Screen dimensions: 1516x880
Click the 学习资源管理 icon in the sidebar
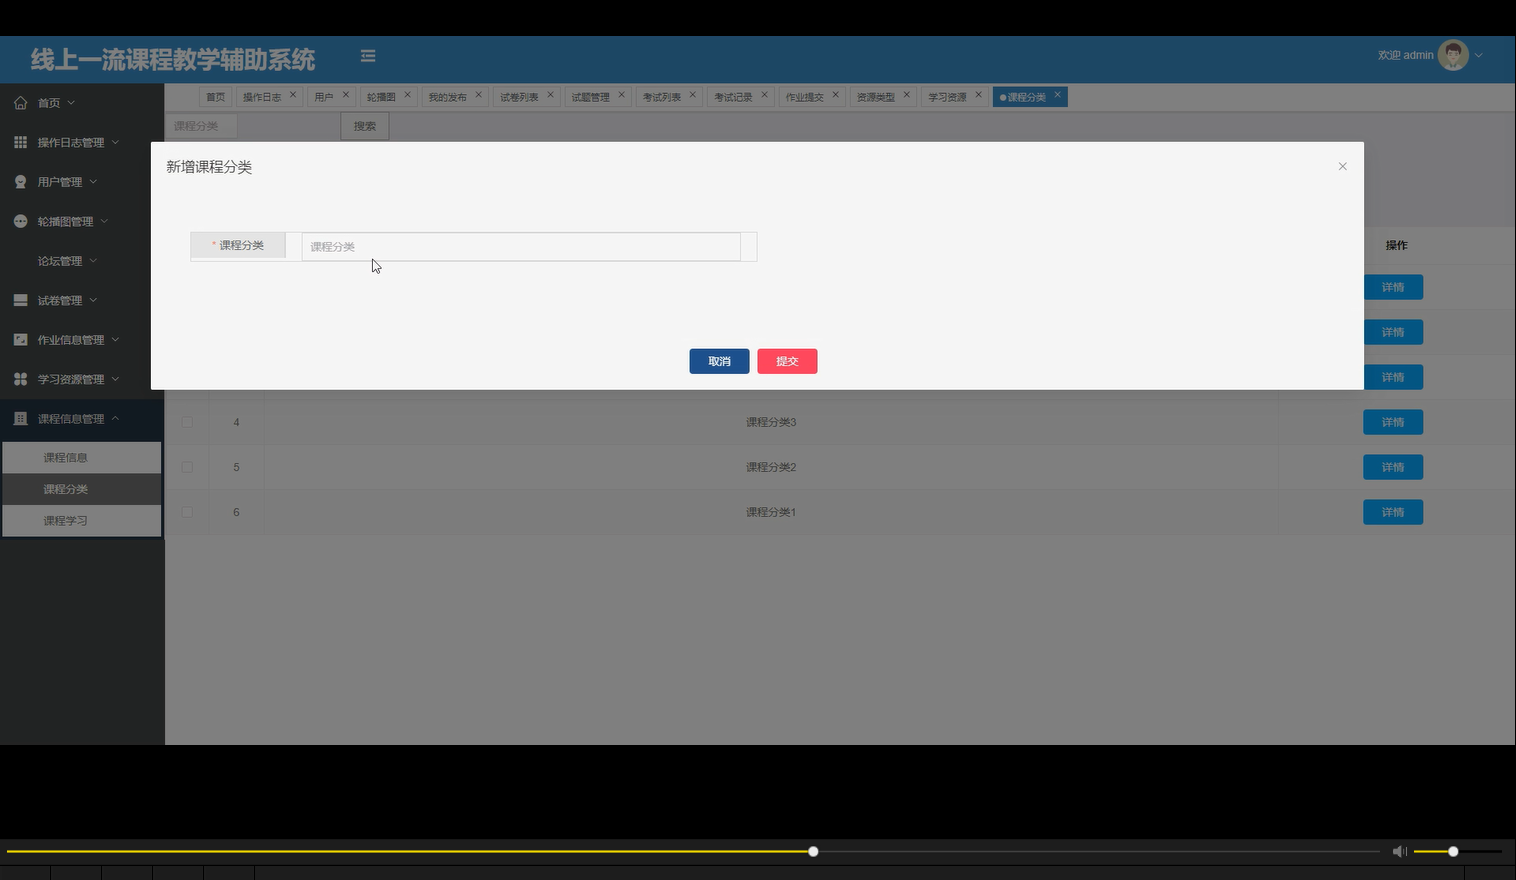point(20,379)
